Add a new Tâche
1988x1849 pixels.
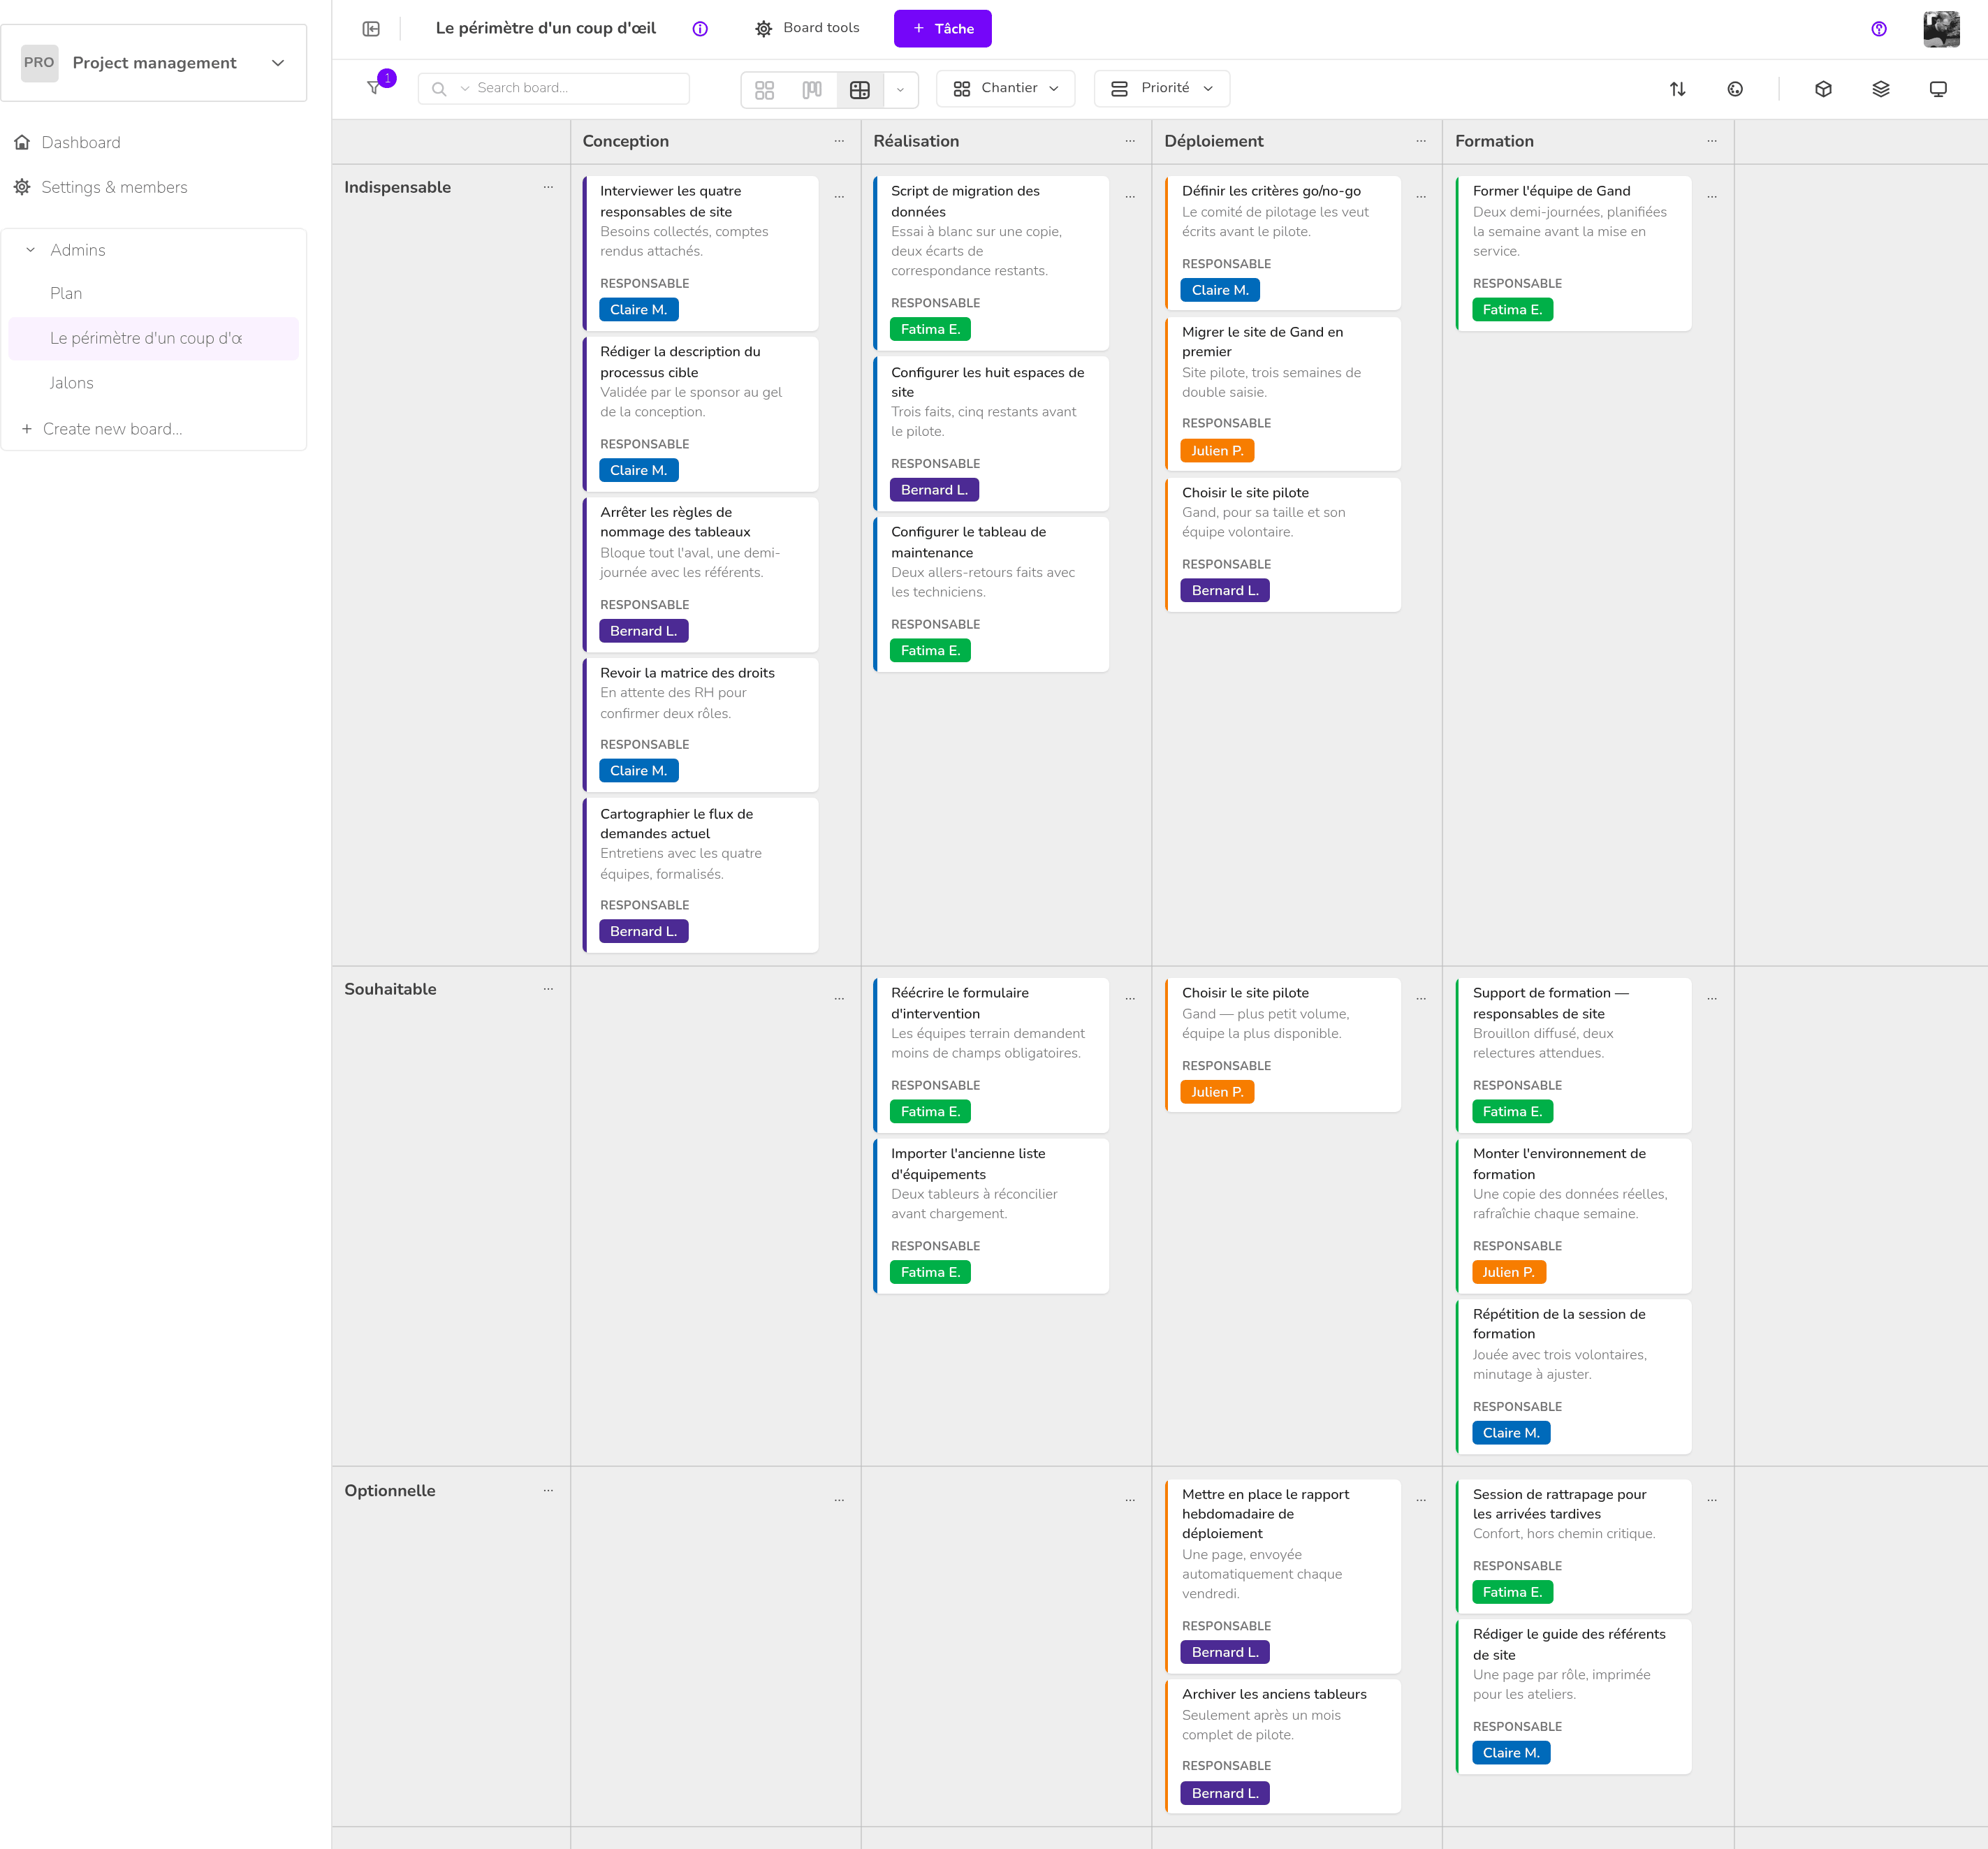point(942,28)
